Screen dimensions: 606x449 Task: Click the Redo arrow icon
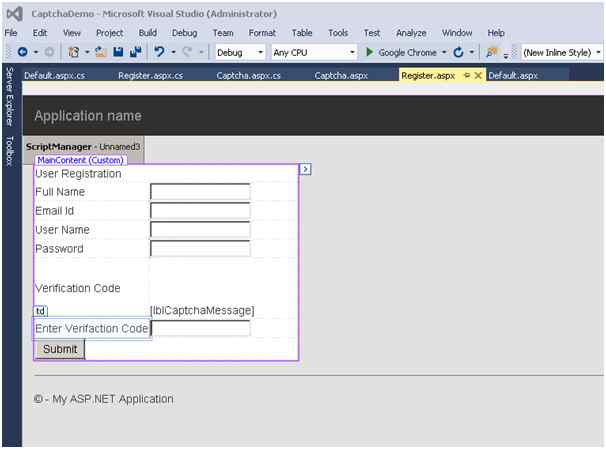click(187, 52)
